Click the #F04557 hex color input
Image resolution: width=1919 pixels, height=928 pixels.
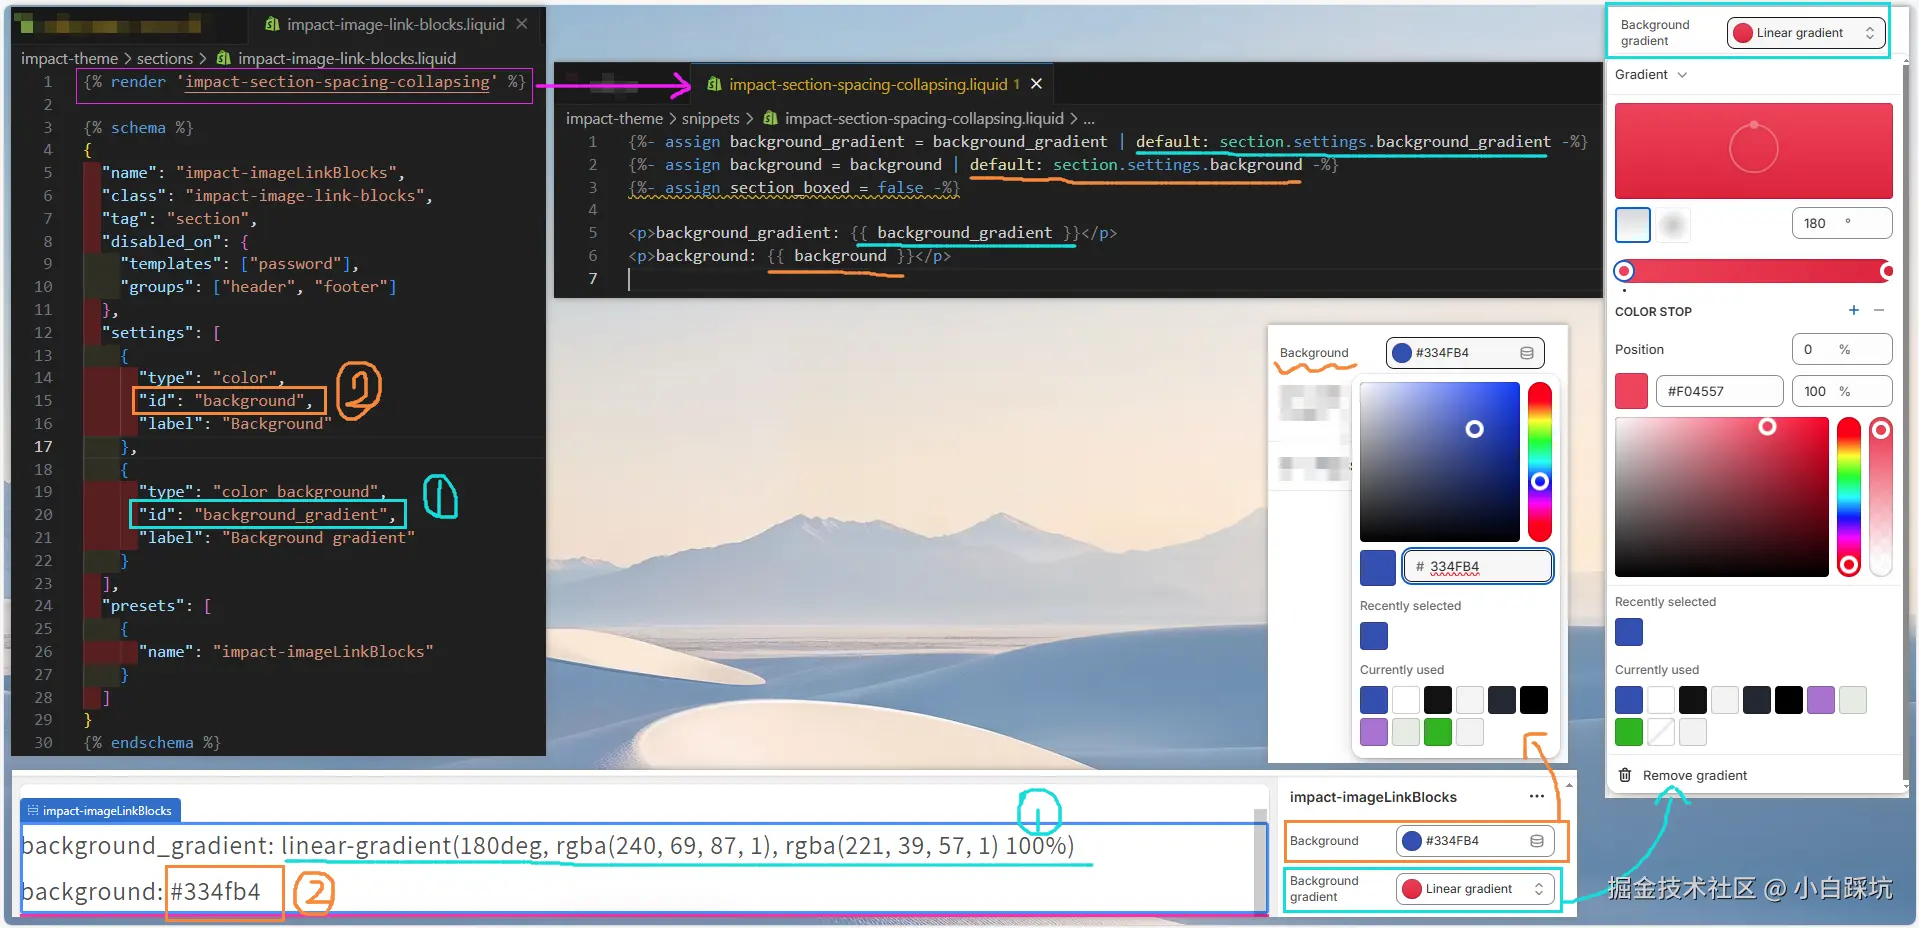1719,391
